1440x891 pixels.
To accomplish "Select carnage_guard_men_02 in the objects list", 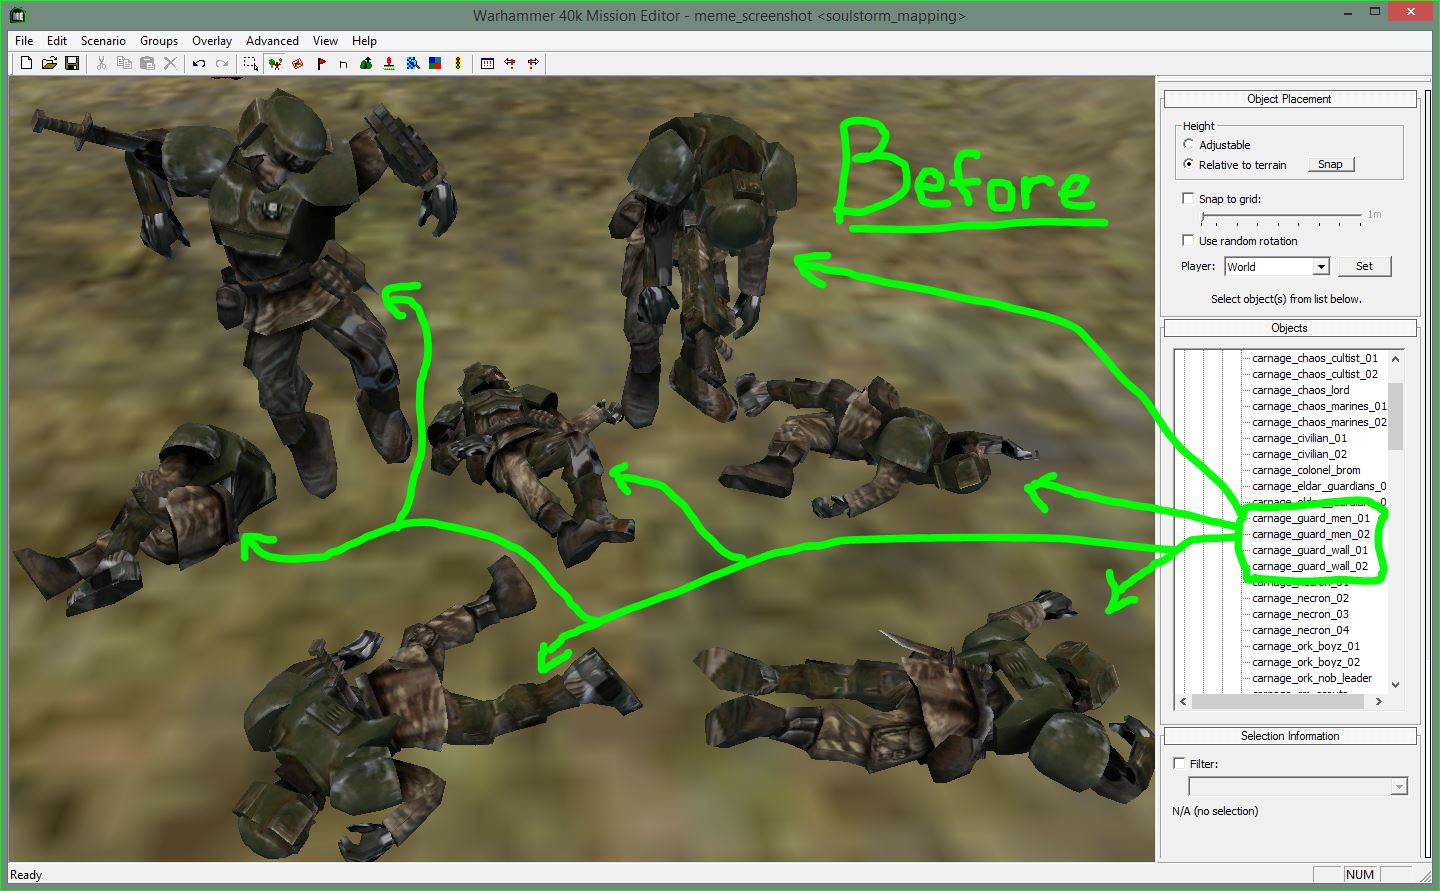I will click(x=1311, y=534).
